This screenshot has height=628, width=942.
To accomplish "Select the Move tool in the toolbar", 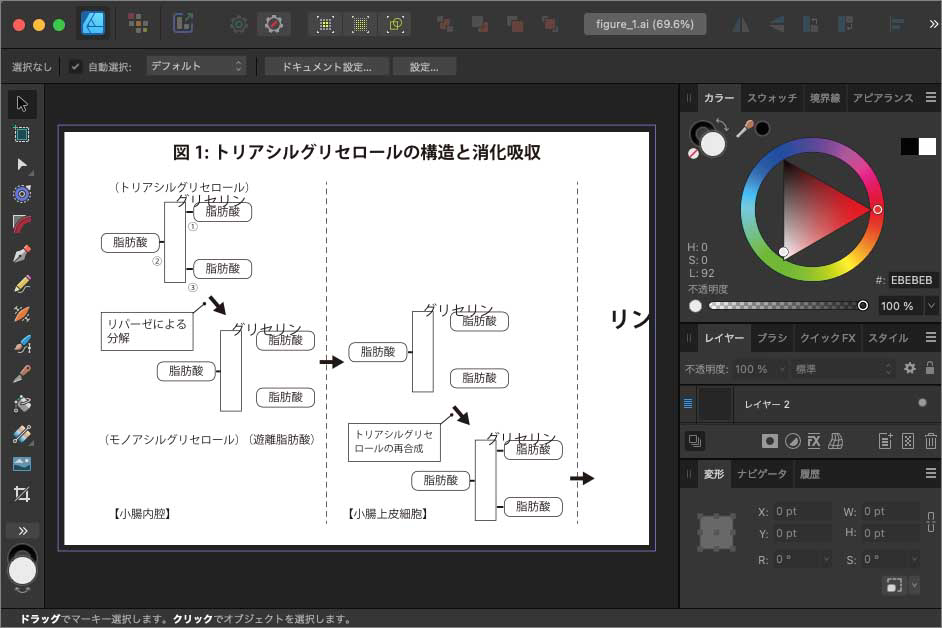I will point(22,103).
